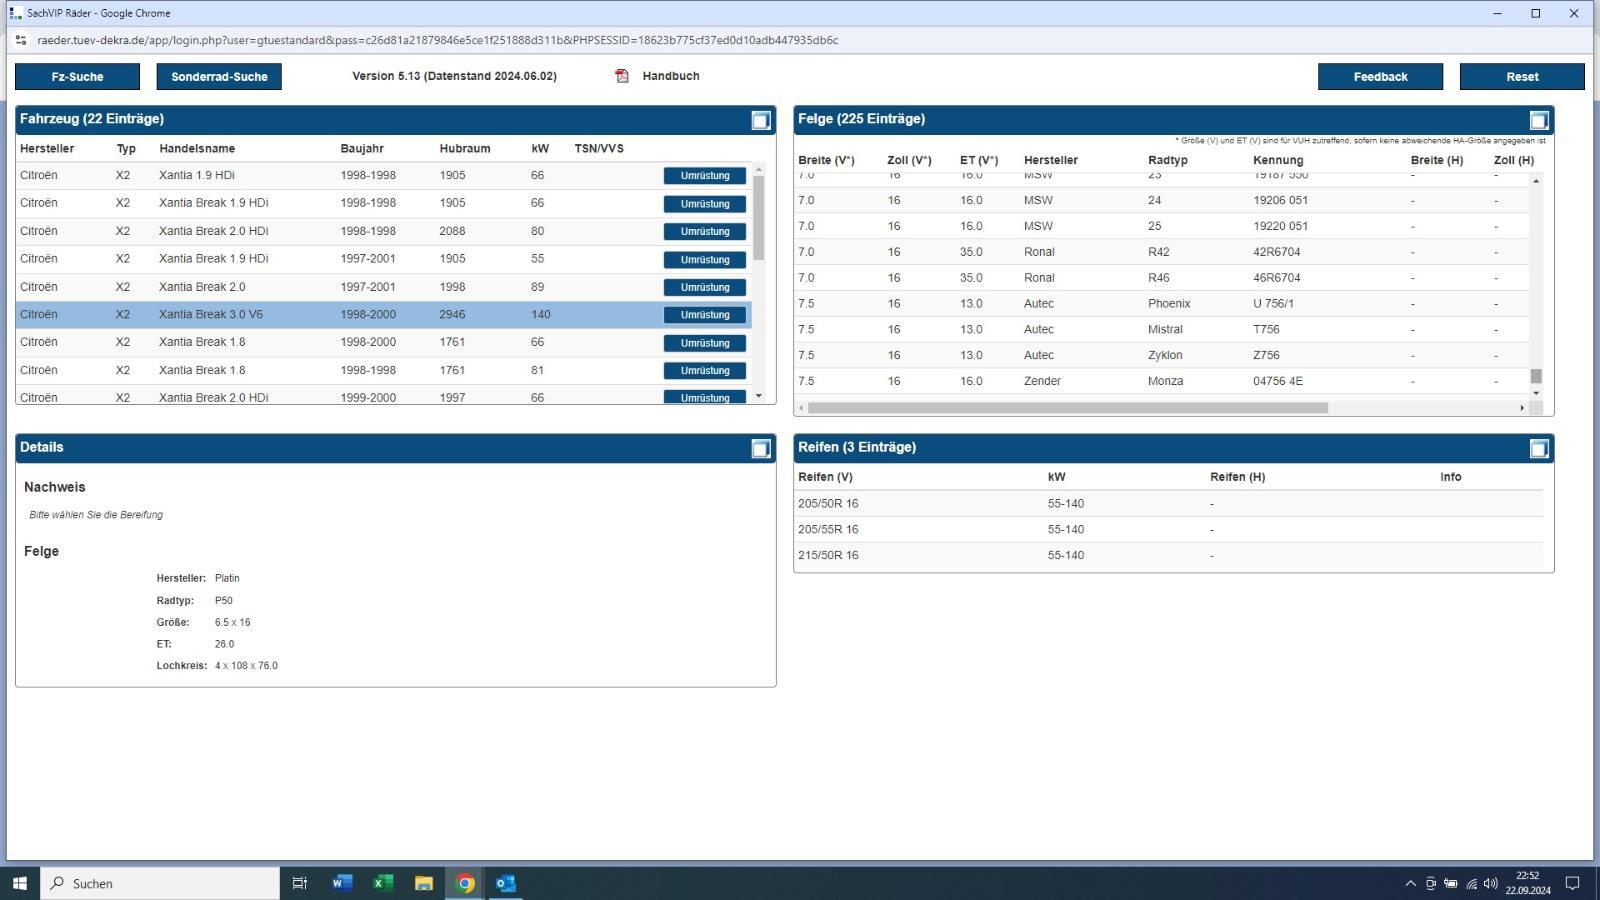Click Umrüstung for Xantia Break 1.9 HDi 55 kW
This screenshot has height=900, width=1600.
click(x=705, y=260)
